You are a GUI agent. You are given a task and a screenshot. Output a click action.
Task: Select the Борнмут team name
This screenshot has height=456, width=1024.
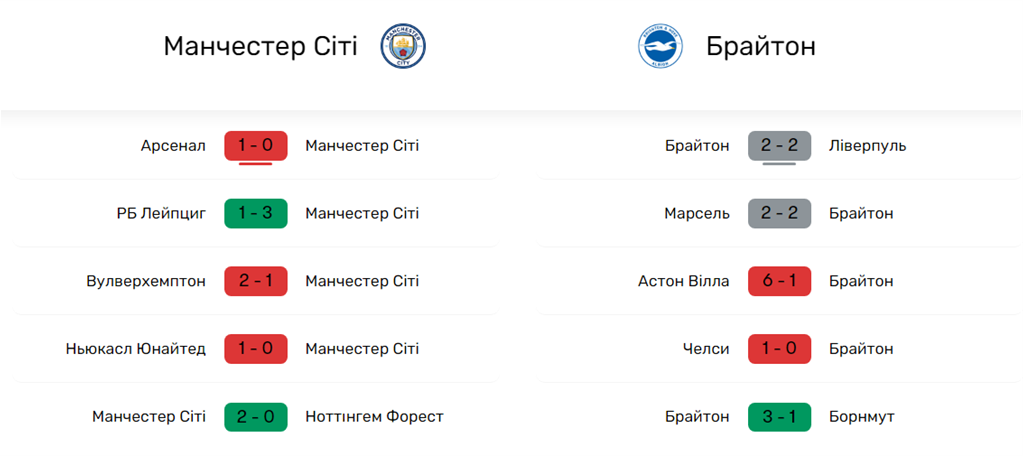862,417
